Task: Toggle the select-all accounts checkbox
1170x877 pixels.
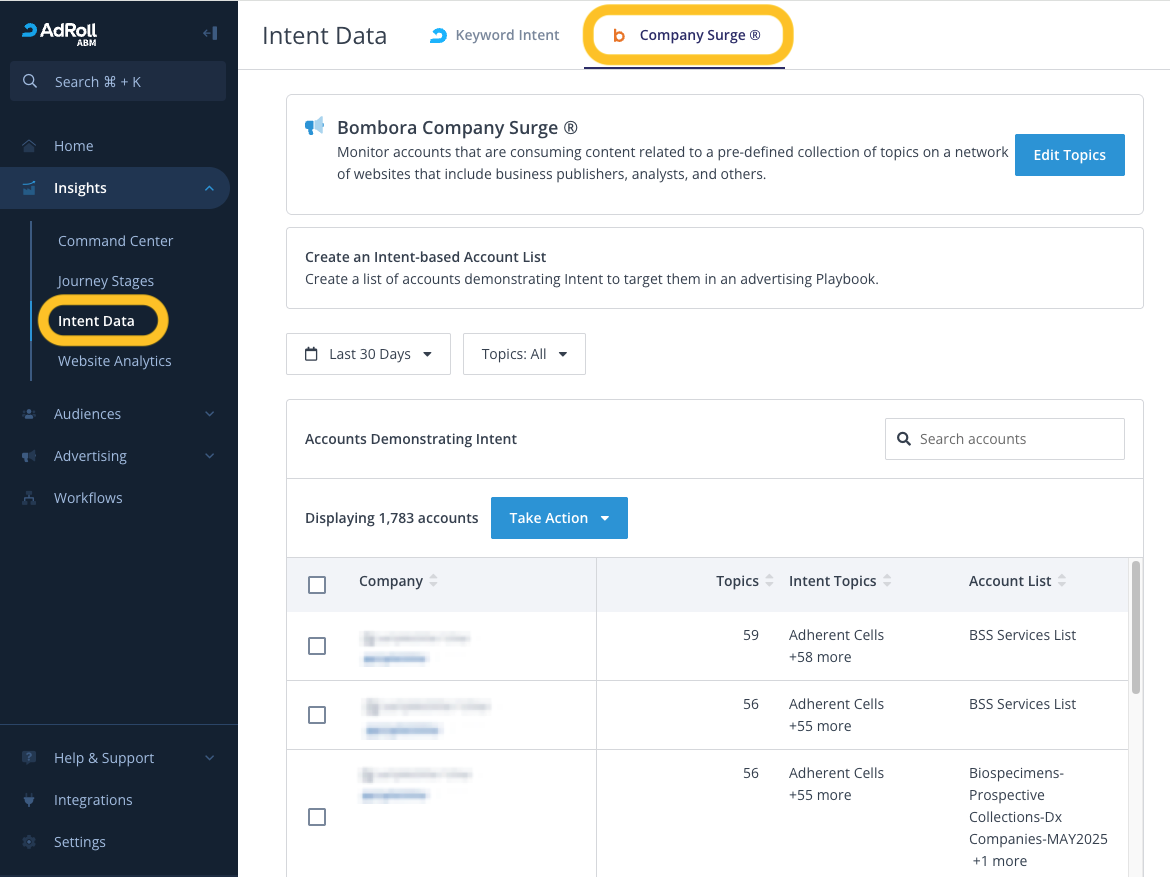Action: [x=317, y=585]
